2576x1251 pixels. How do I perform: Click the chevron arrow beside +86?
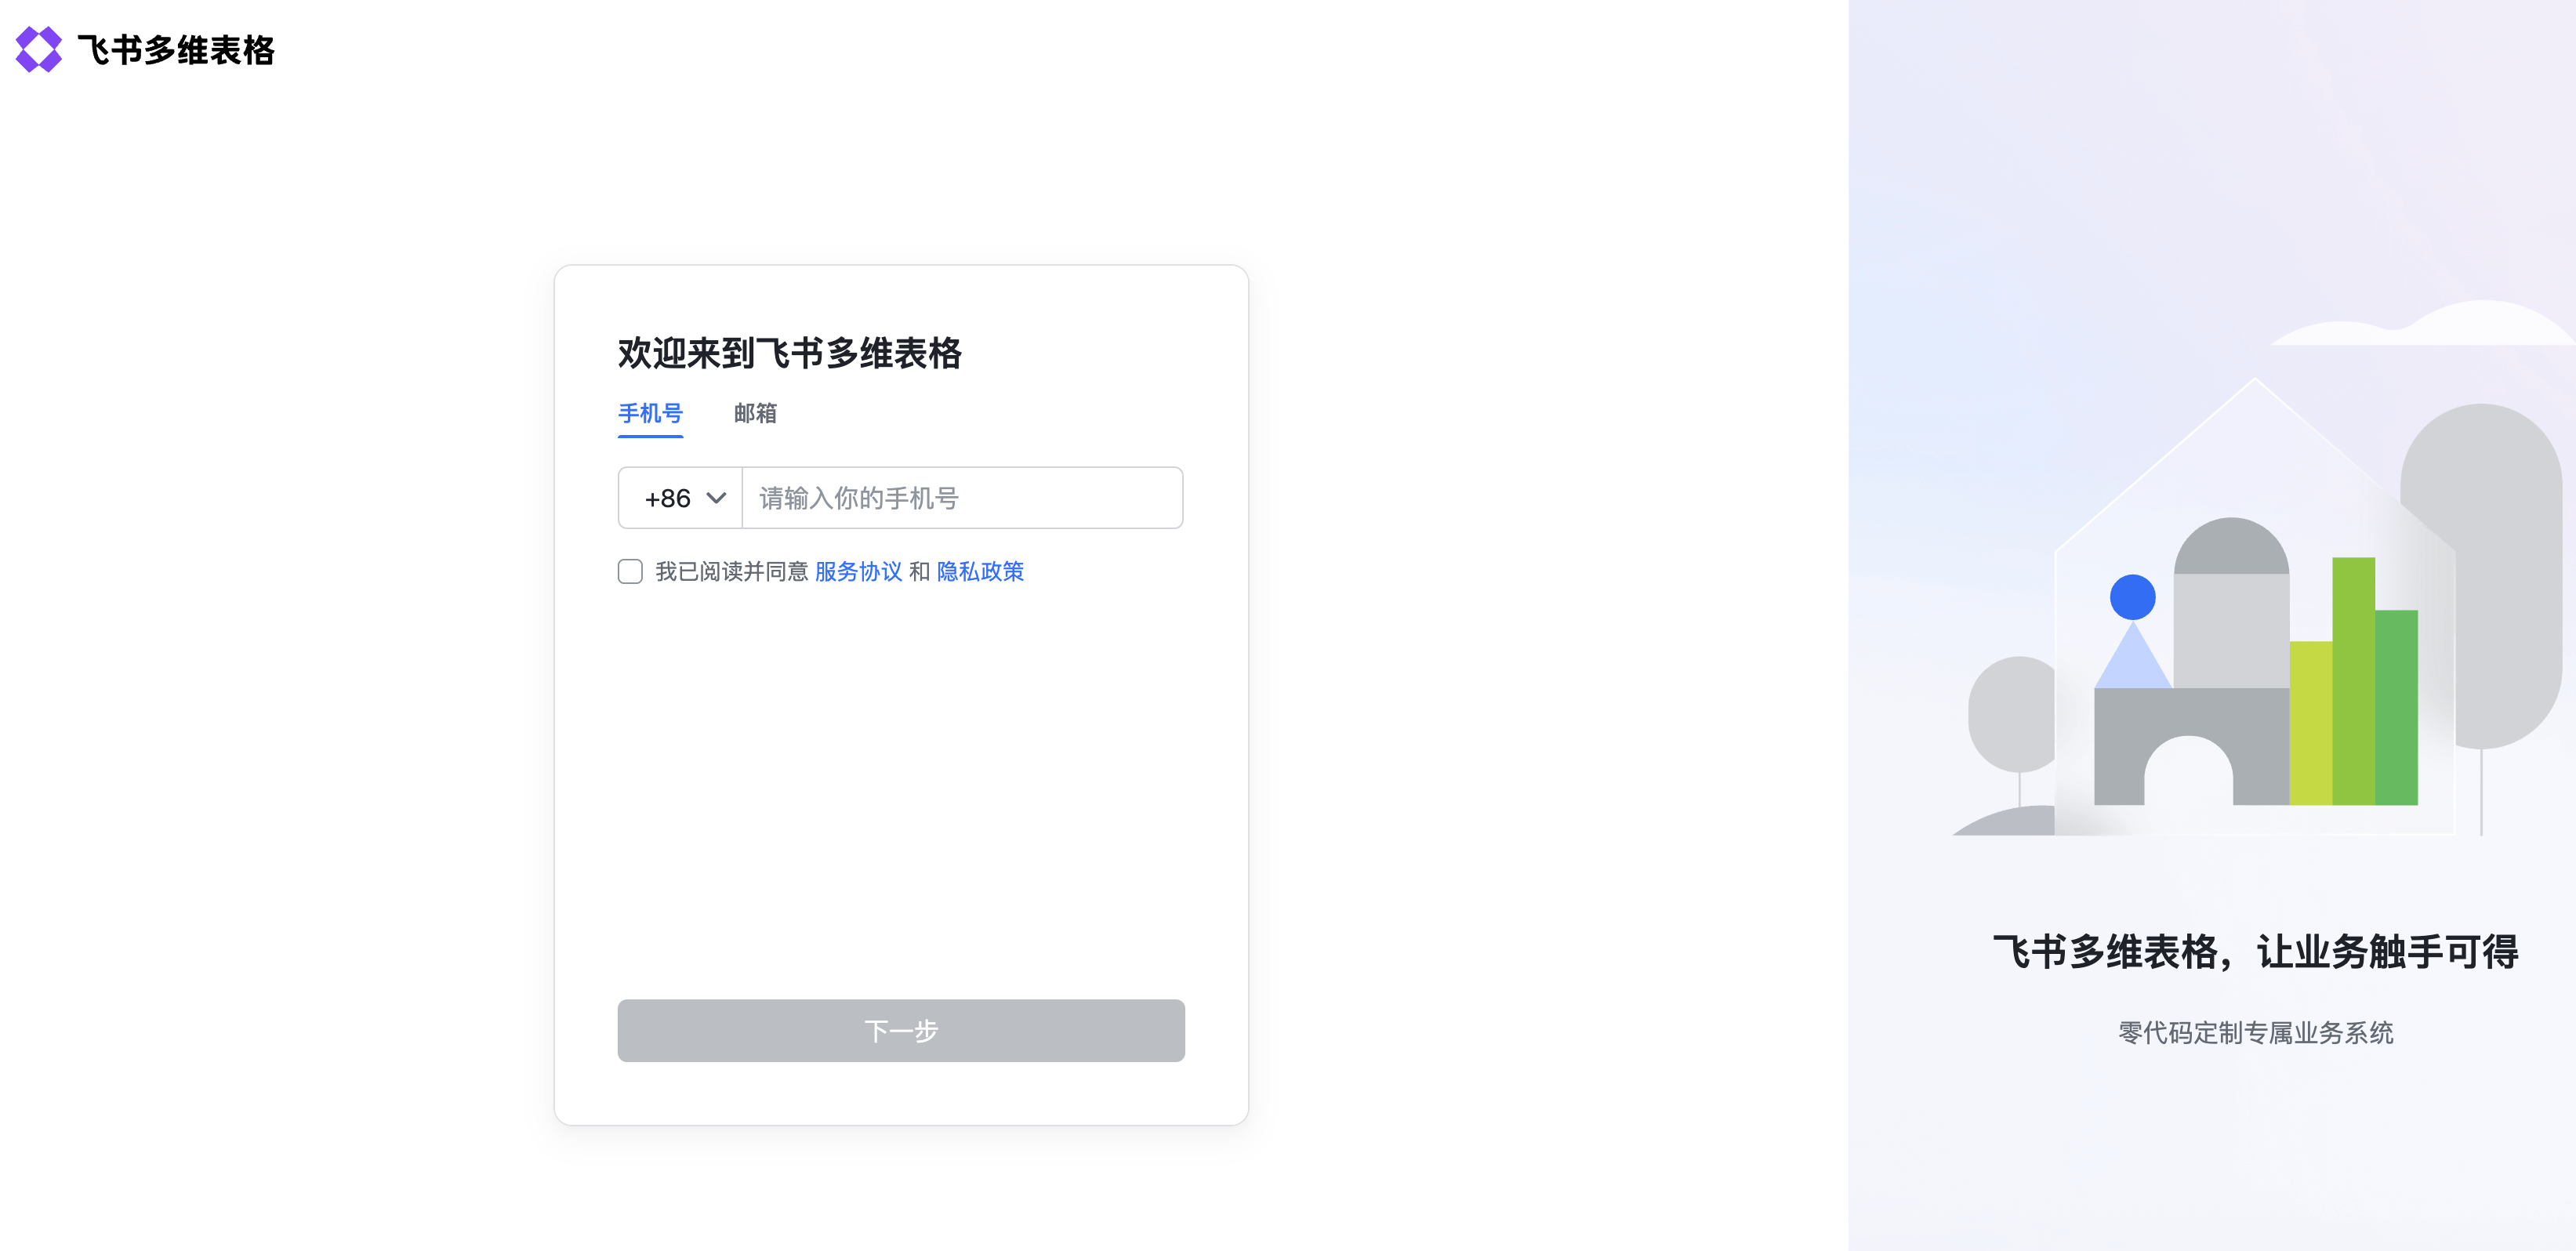716,498
